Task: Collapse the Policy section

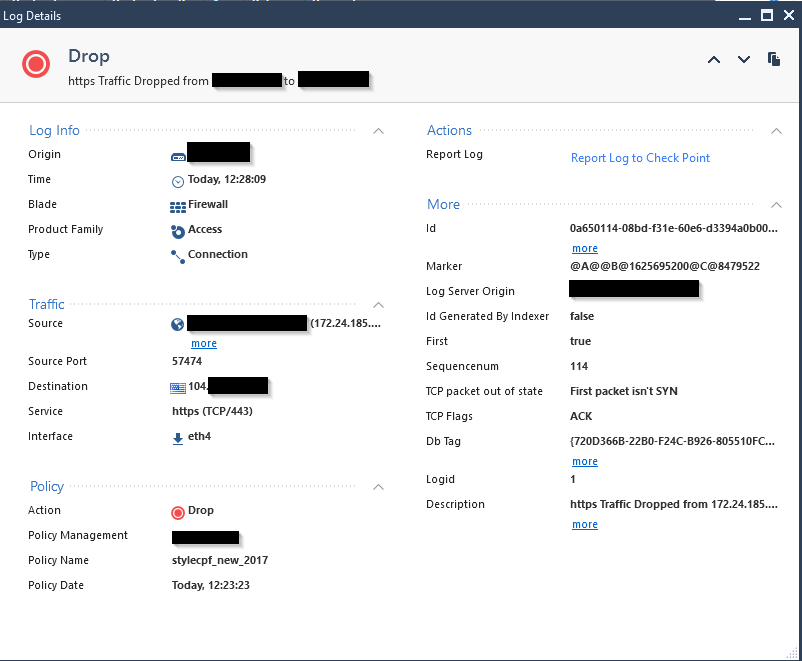Action: [378, 487]
